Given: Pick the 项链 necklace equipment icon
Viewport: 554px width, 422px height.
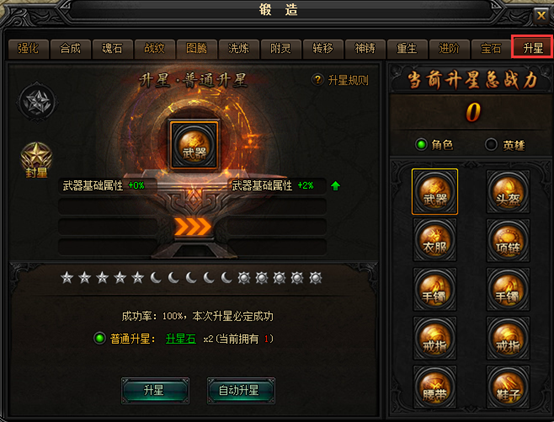Looking at the screenshot, I should click(508, 240).
